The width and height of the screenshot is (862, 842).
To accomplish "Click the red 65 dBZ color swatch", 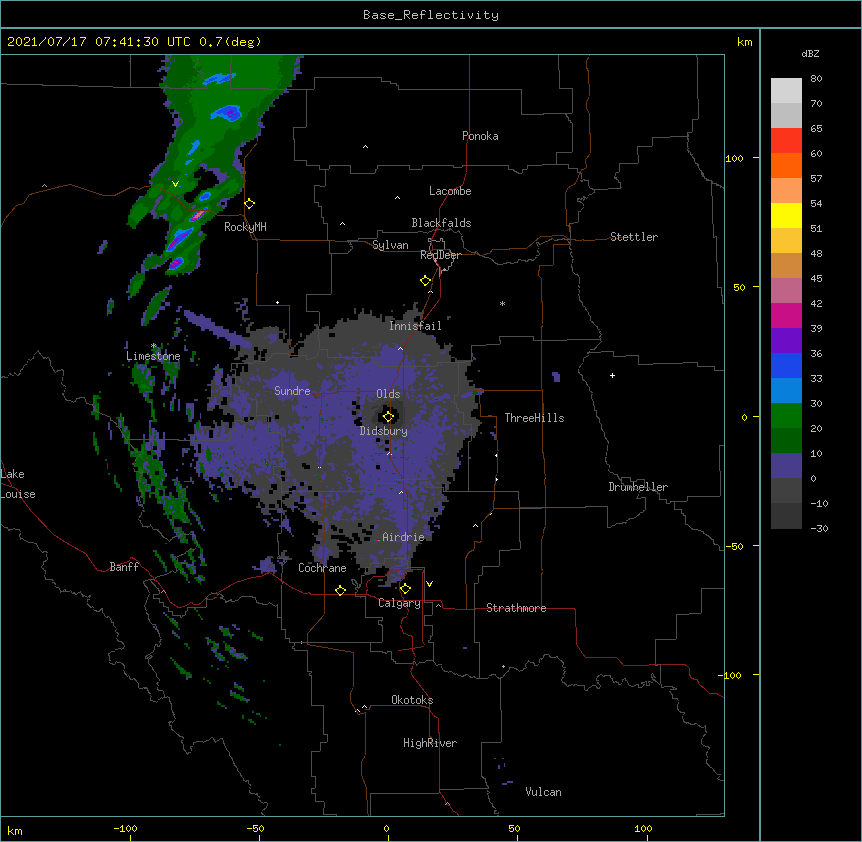I will tap(786, 140).
